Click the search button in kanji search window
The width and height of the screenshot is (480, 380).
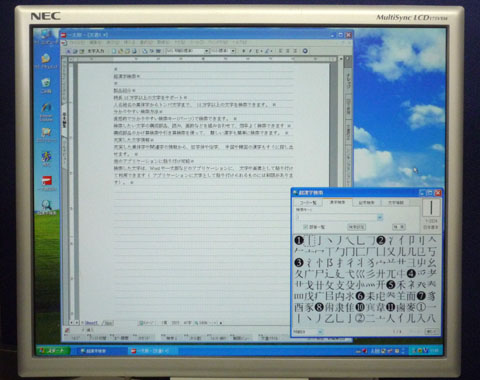(398, 227)
